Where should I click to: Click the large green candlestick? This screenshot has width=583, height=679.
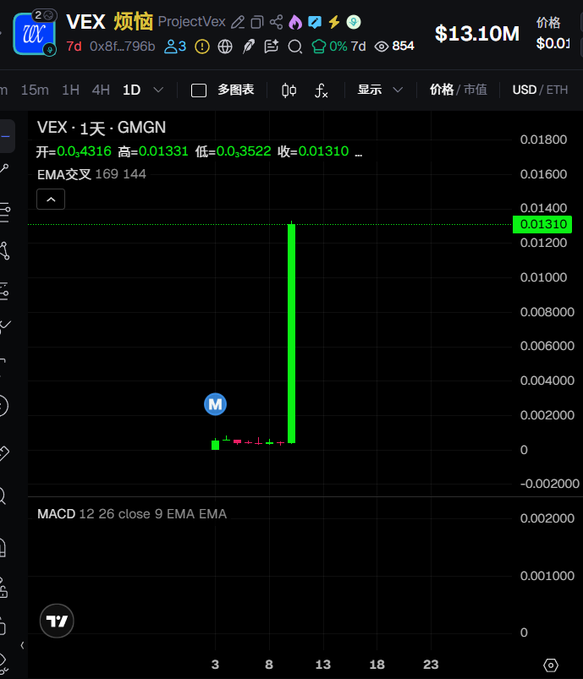292,333
